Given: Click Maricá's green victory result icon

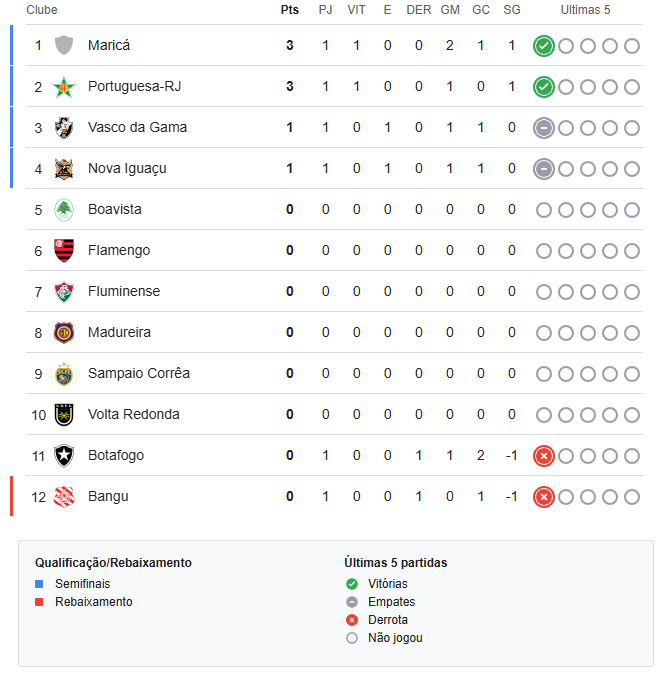Looking at the screenshot, I should [x=543, y=46].
